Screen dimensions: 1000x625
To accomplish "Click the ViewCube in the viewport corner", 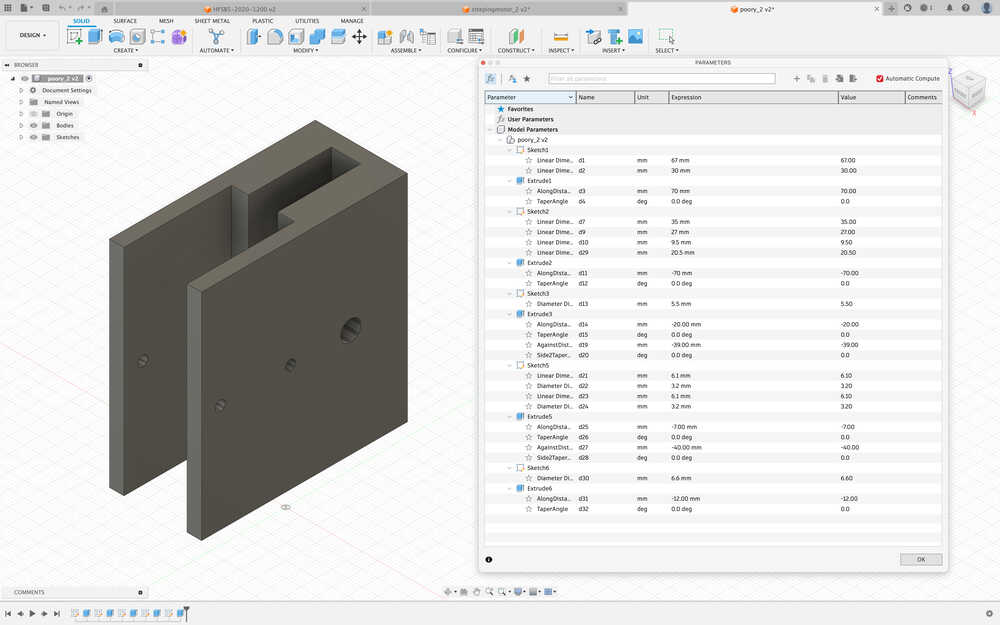I will pyautogui.click(x=968, y=91).
